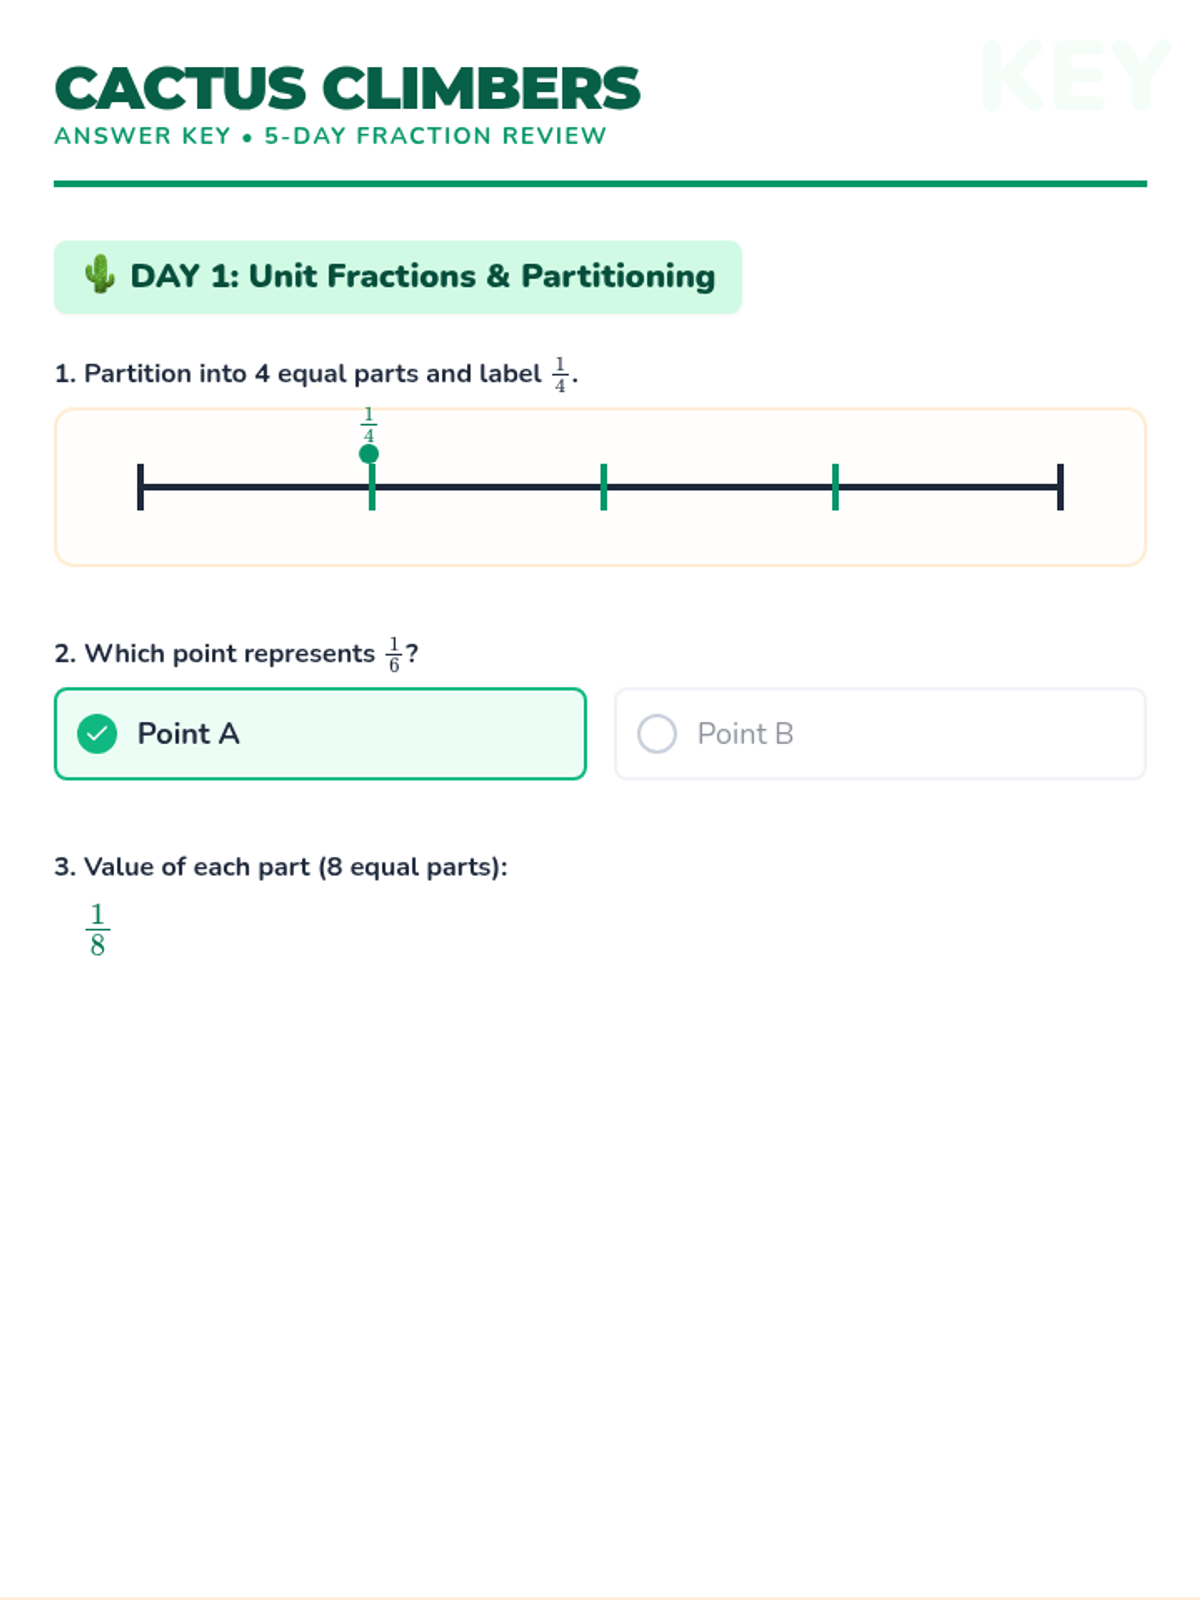Image resolution: width=1200 pixels, height=1600 pixels.
Task: Click the Day 1 Unit Fractions heading text
Action: (x=422, y=276)
